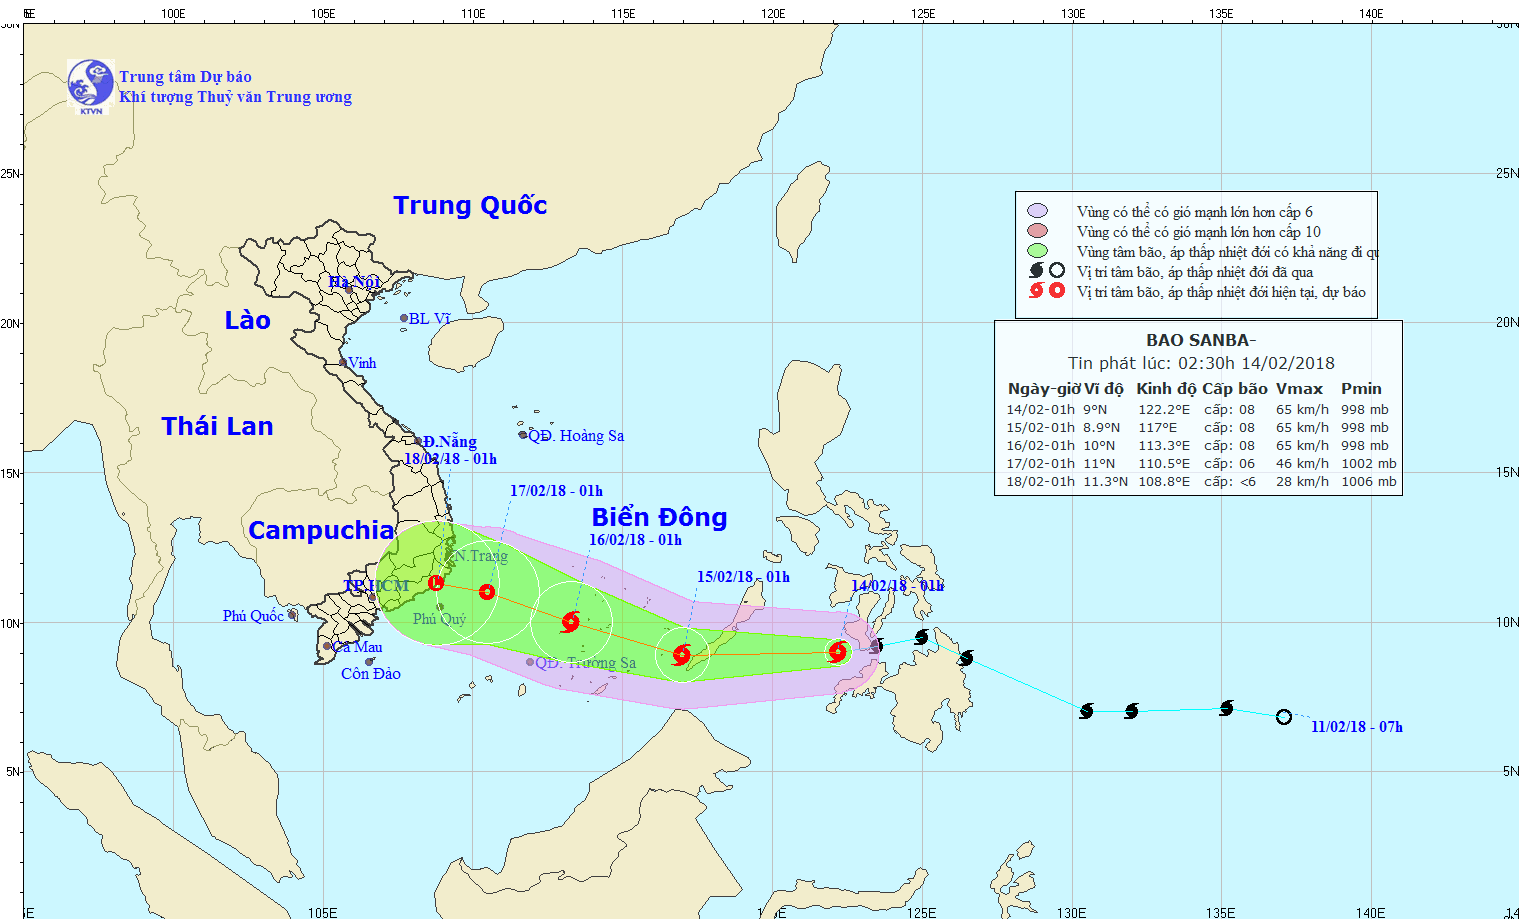Screen dimensions: 1519x919
Task: Click the Campuchia country label
Action: coord(321,531)
